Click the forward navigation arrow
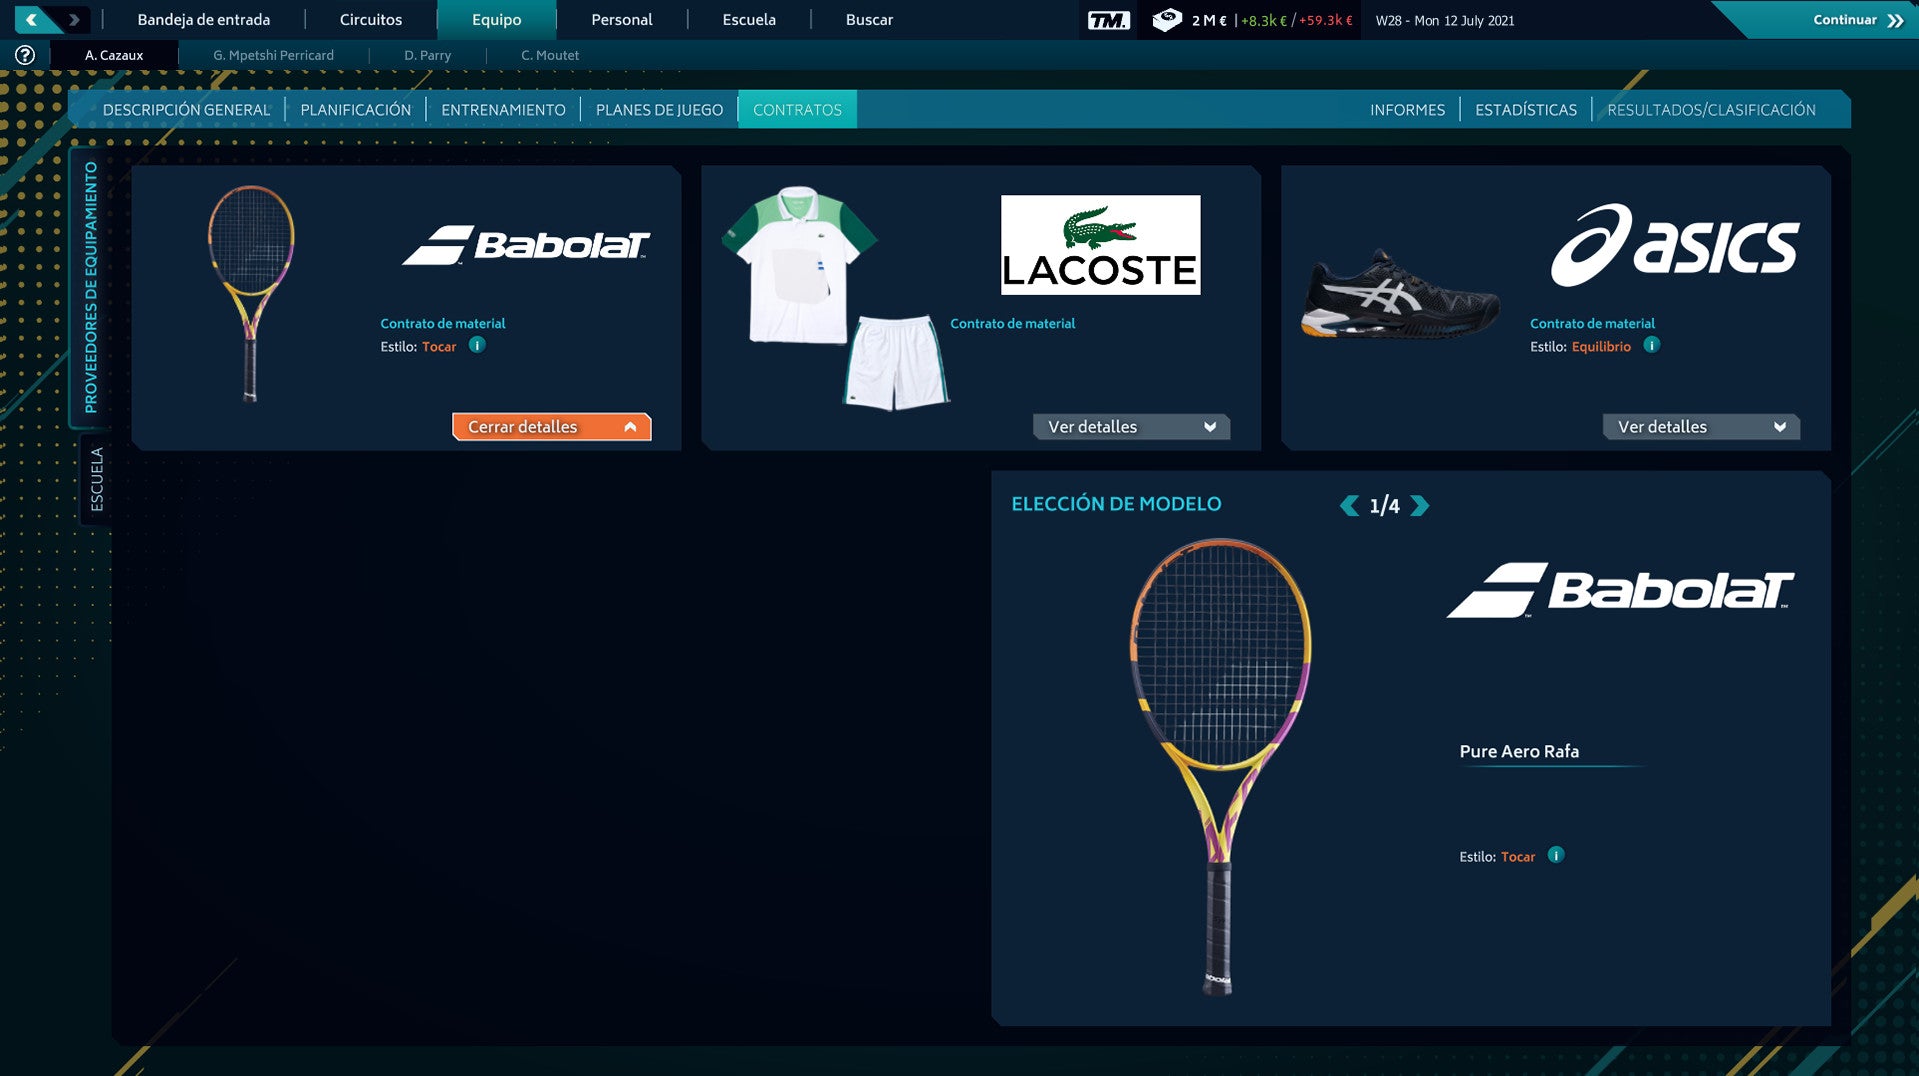This screenshot has height=1076, width=1919. tap(74, 20)
